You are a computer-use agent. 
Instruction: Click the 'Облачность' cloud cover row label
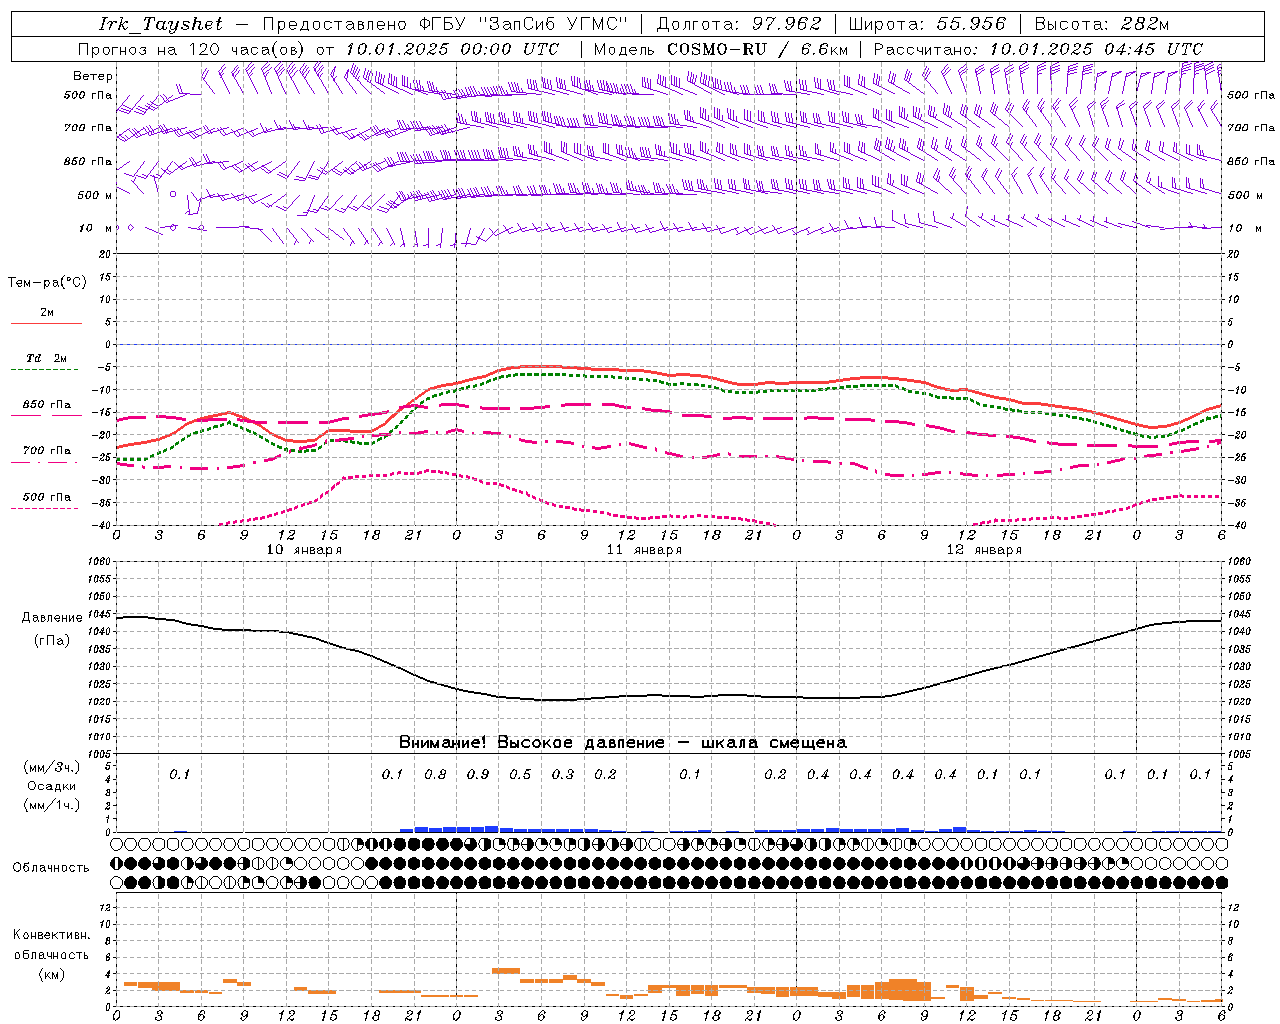click(51, 868)
